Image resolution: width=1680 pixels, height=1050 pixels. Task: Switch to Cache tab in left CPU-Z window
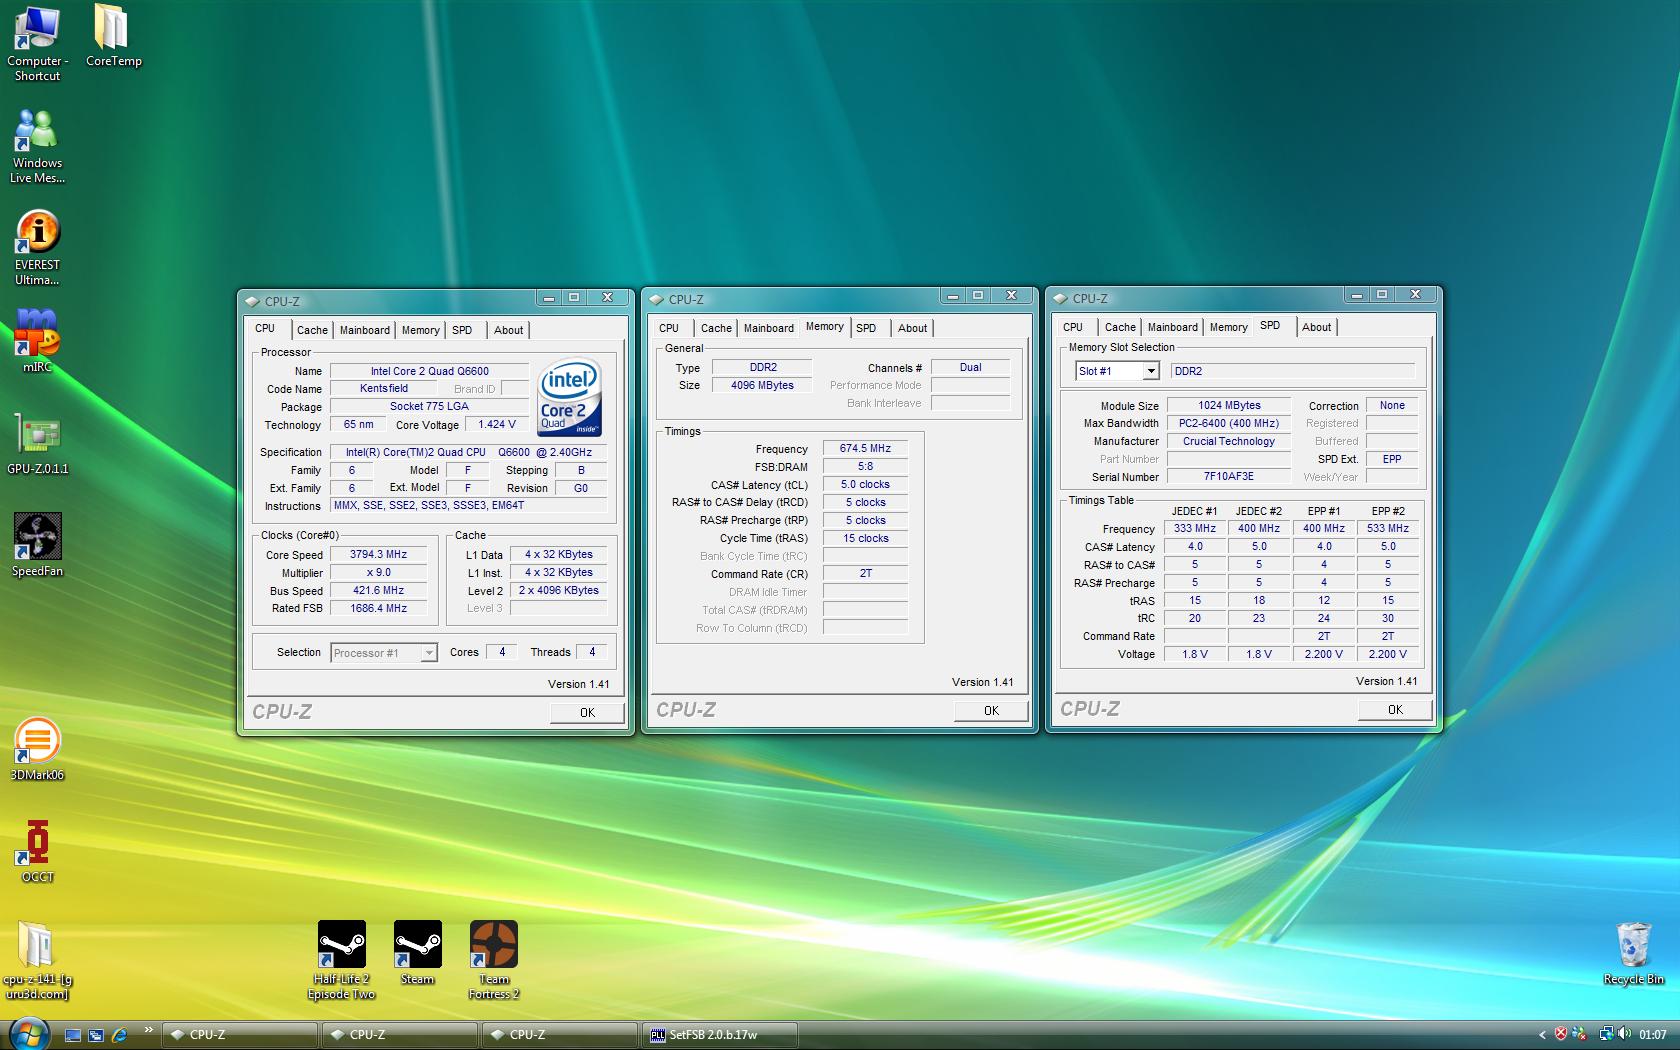(312, 330)
